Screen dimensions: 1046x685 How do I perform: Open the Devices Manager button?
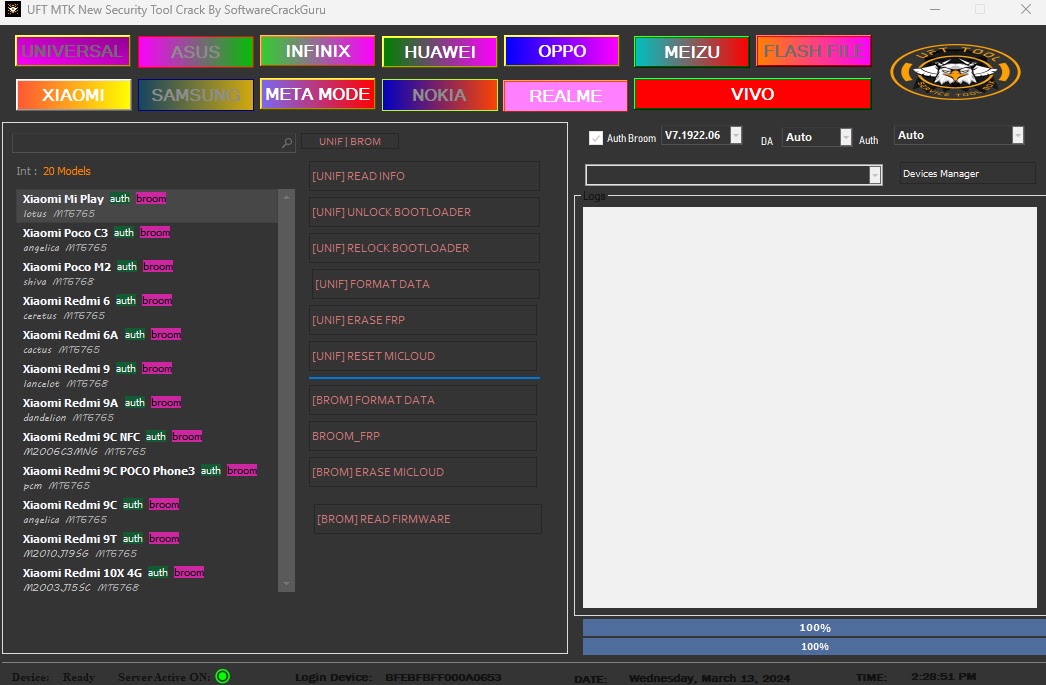pos(967,173)
